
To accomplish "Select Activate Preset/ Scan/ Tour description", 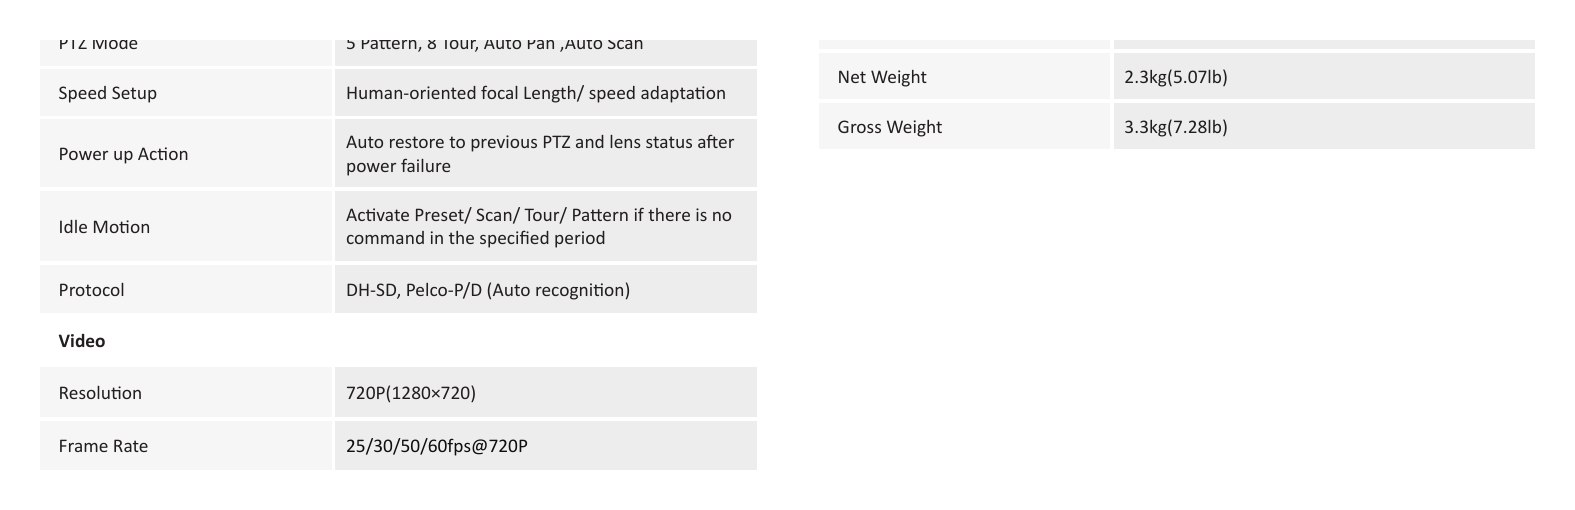I will coord(539,226).
